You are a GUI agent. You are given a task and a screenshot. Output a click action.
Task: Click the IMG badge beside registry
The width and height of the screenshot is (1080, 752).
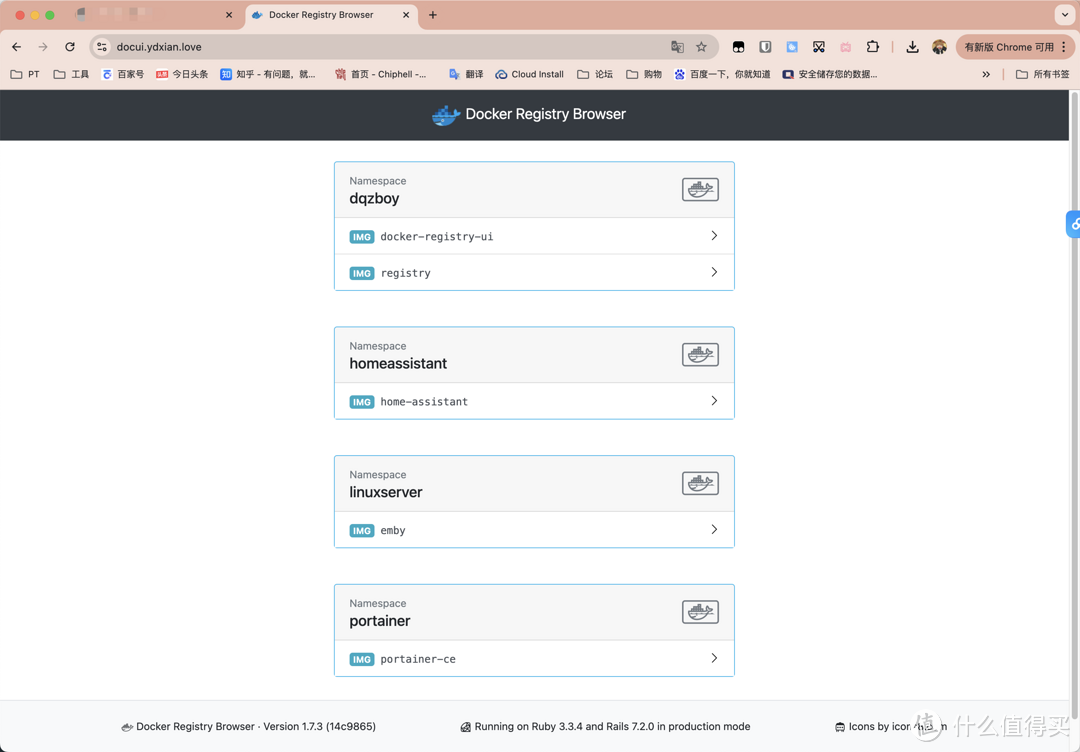tap(362, 273)
